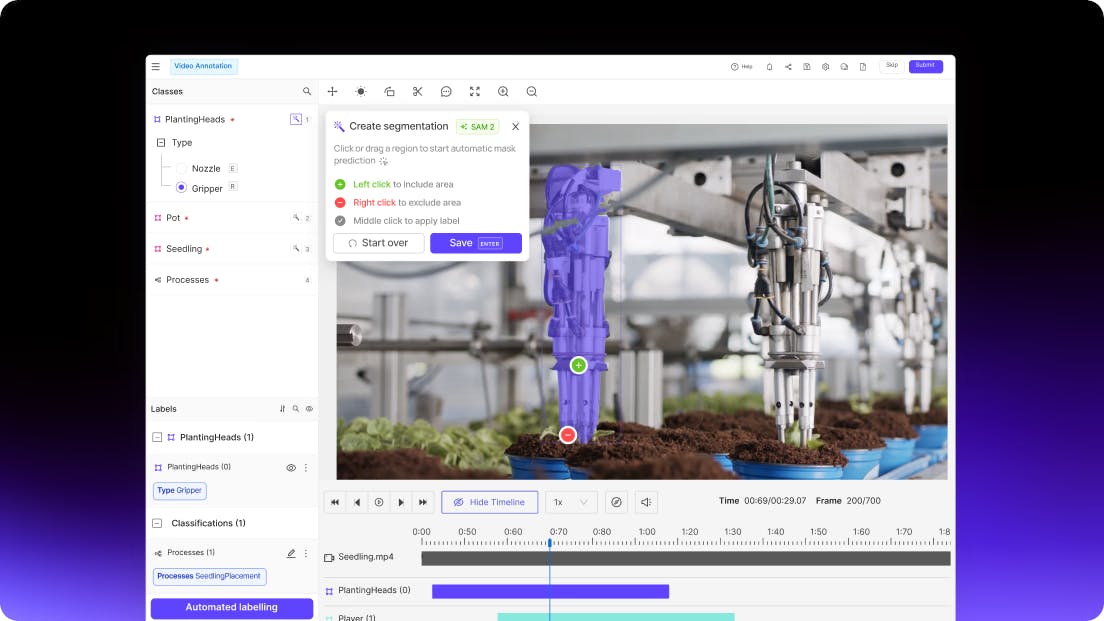This screenshot has width=1104, height=621.
Task: Select the Nozzle type radio button
Action: [x=181, y=169]
